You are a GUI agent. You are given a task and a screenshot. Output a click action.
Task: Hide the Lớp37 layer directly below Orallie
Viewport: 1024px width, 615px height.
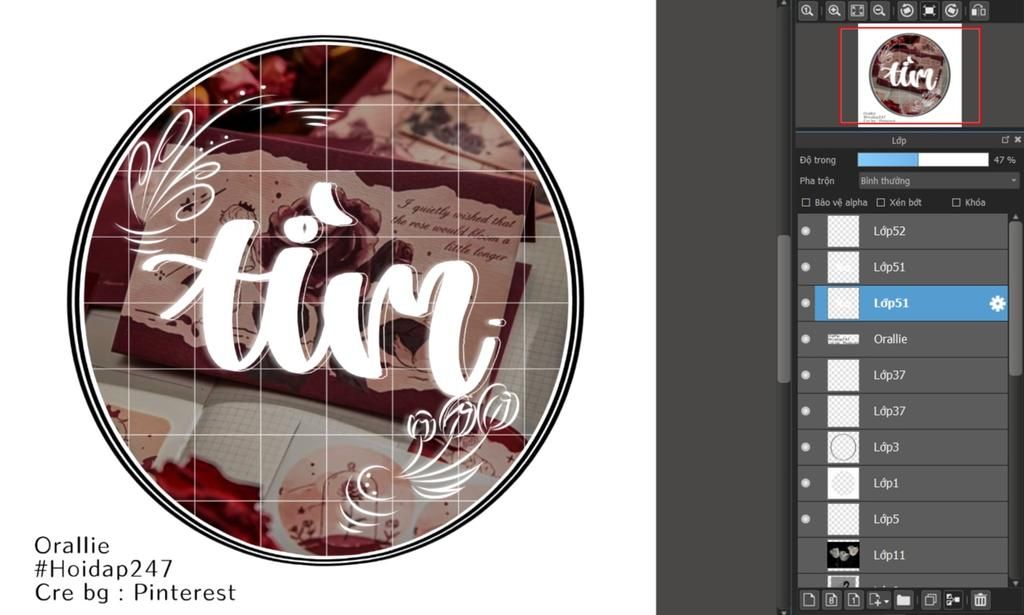[x=806, y=375]
